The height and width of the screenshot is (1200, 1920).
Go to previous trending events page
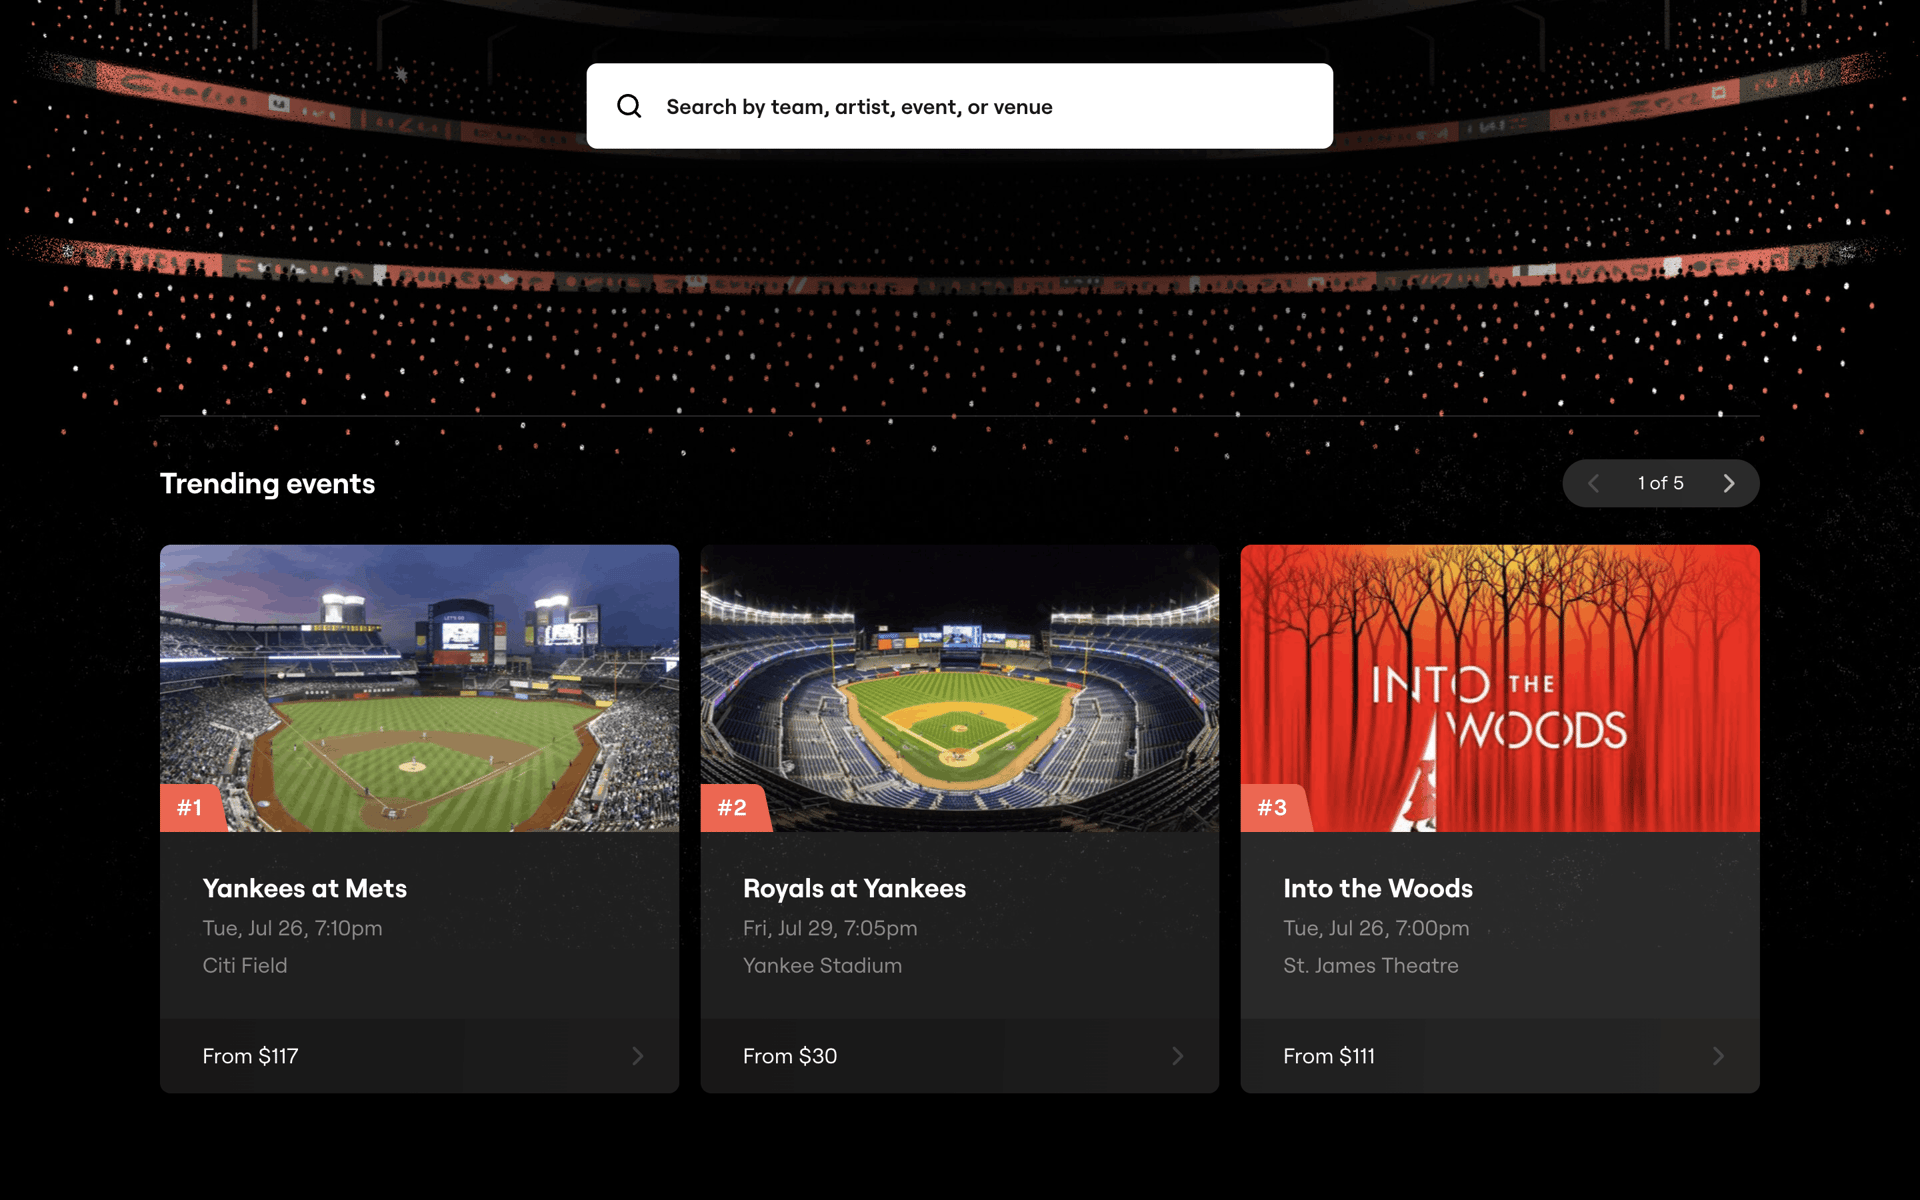[1593, 483]
